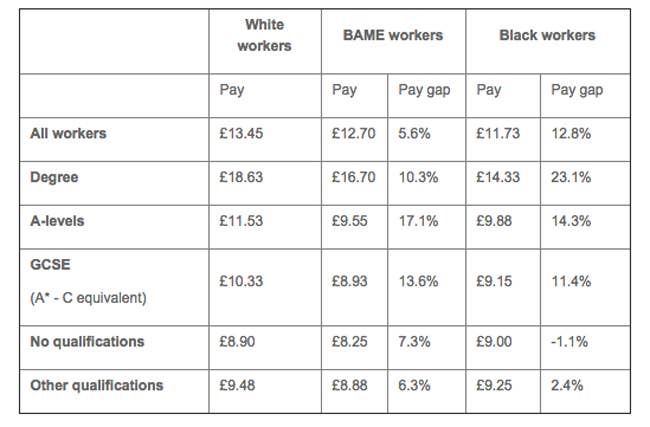Click the £13.45 white workers pay cell
This screenshot has height=427, width=650.
tap(241, 133)
